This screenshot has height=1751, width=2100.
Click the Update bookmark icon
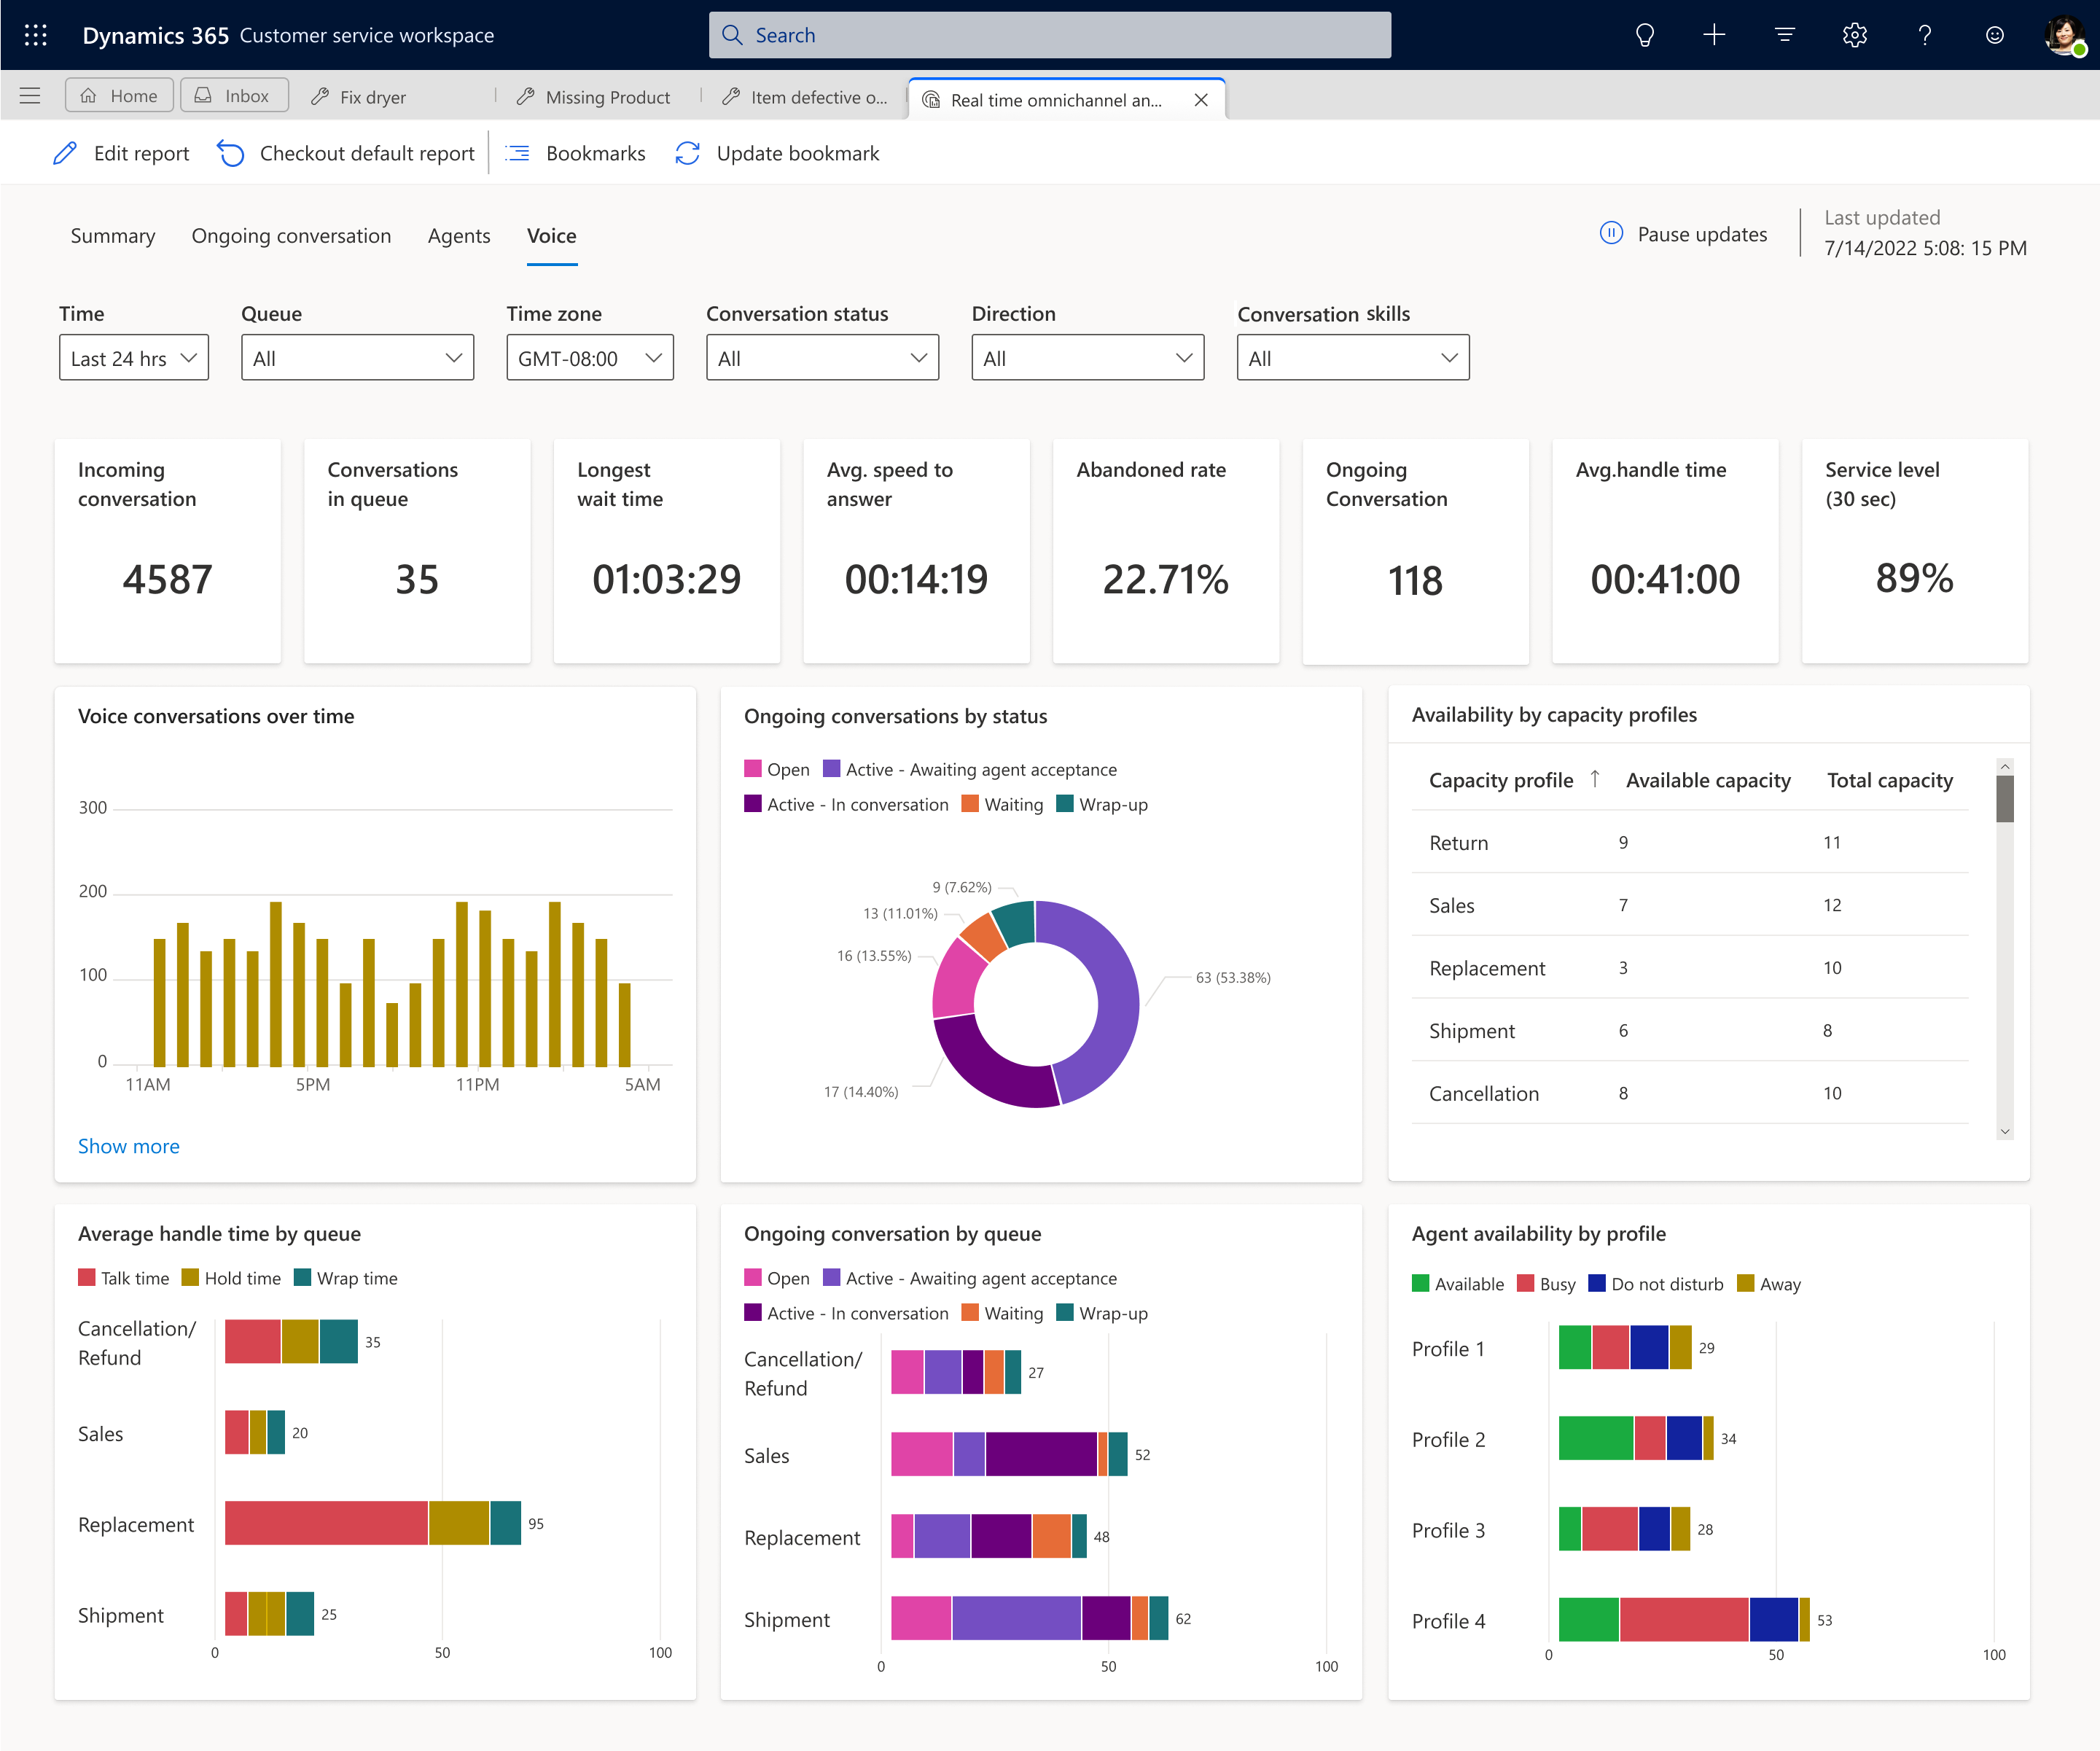[x=689, y=154]
